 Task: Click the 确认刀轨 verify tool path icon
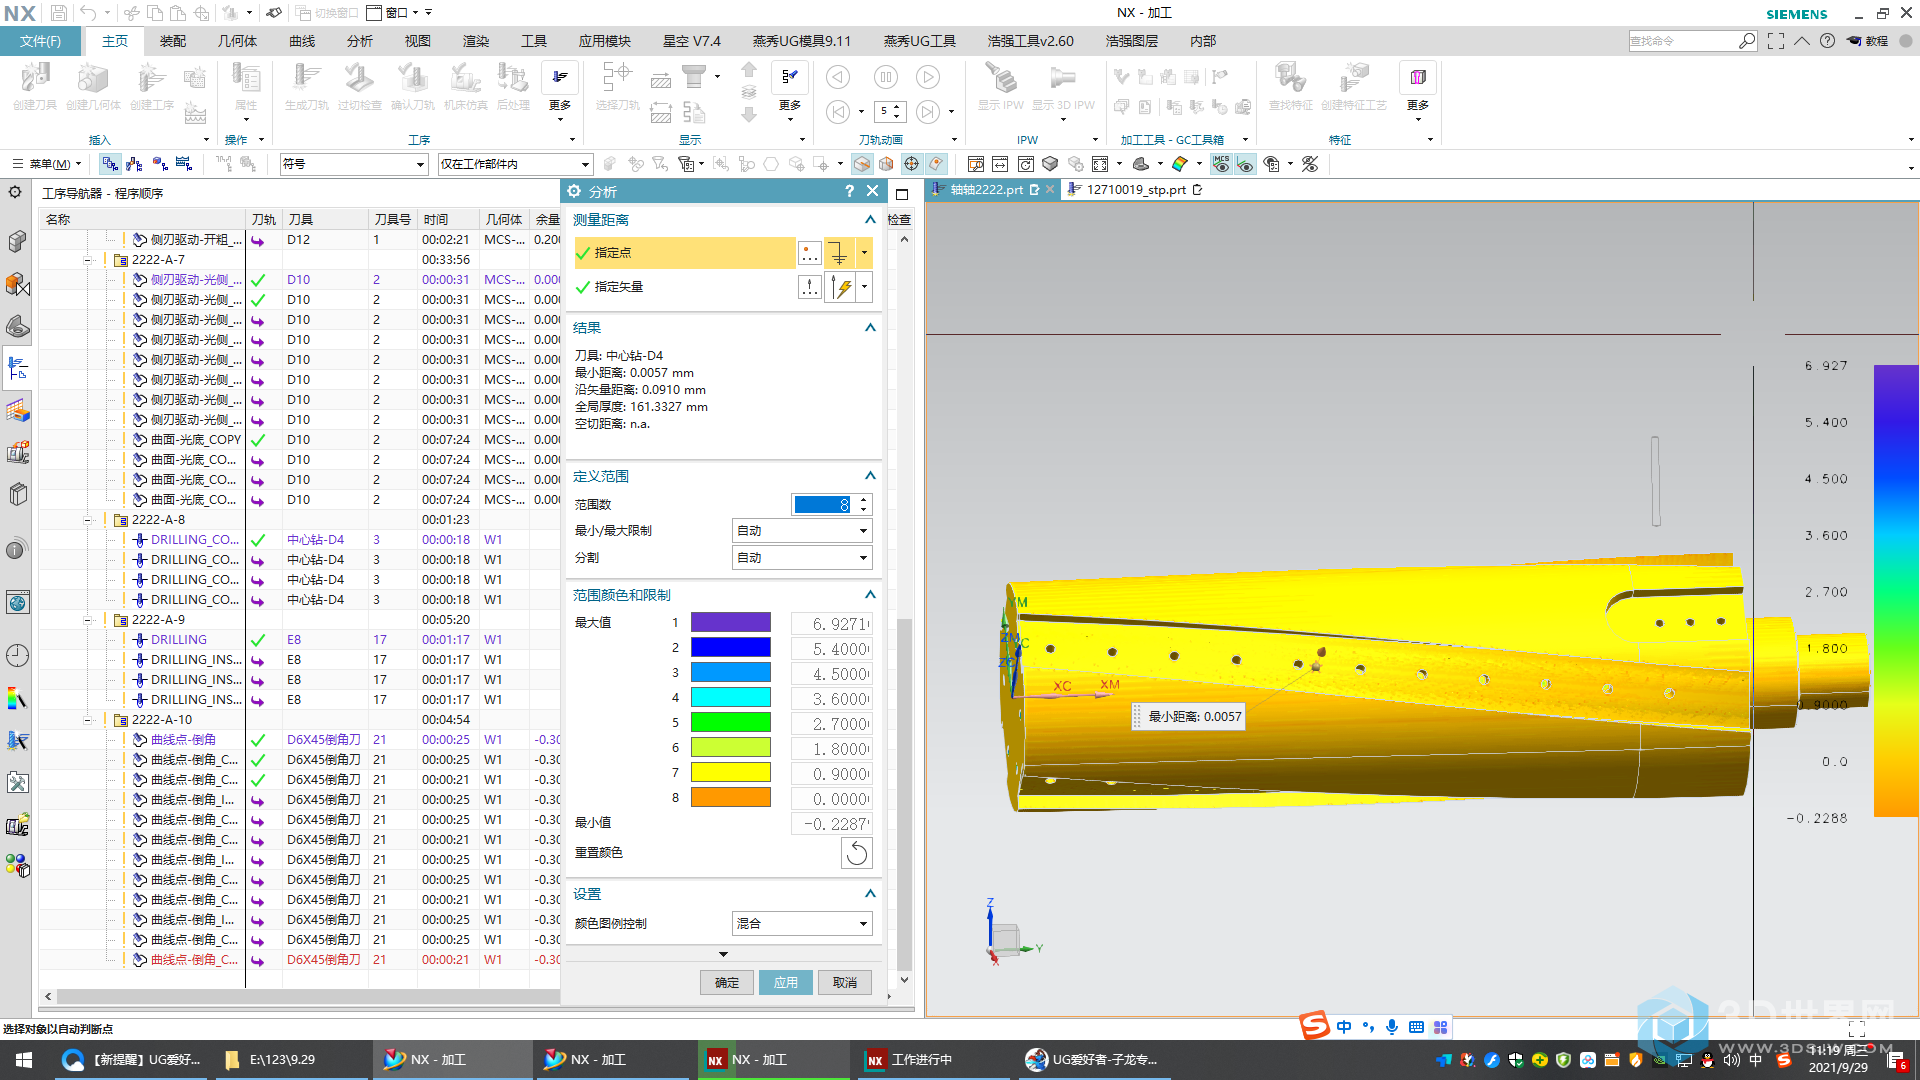point(412,86)
